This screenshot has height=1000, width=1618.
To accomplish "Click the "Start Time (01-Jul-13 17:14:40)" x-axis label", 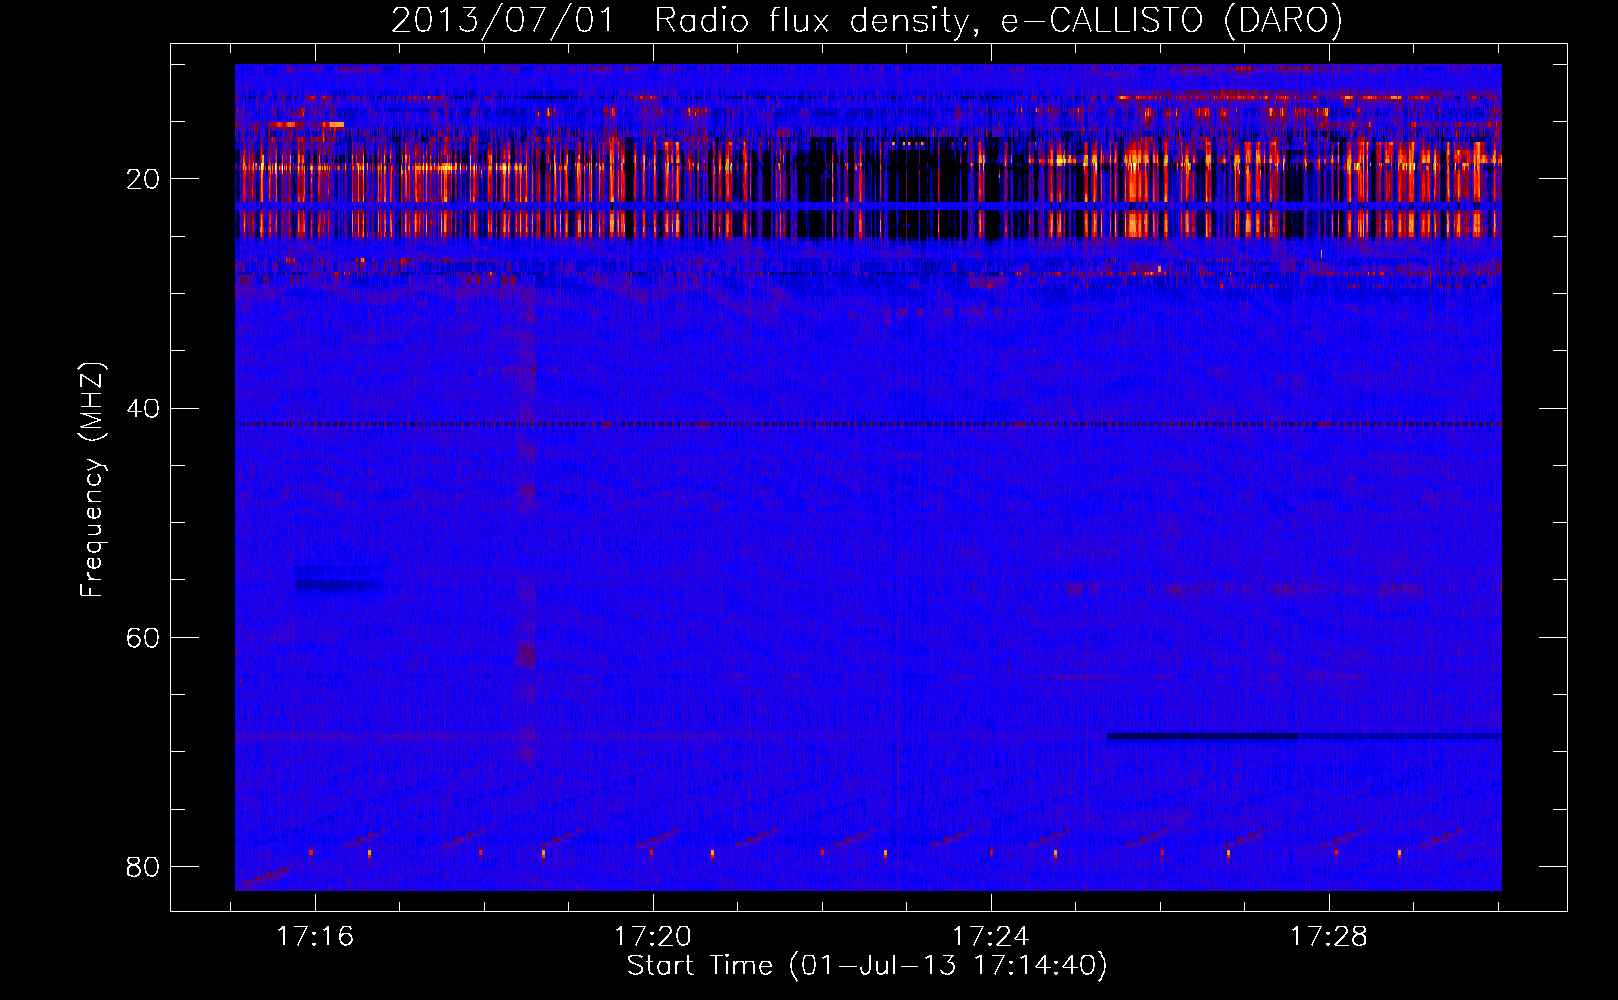I will point(867,966).
